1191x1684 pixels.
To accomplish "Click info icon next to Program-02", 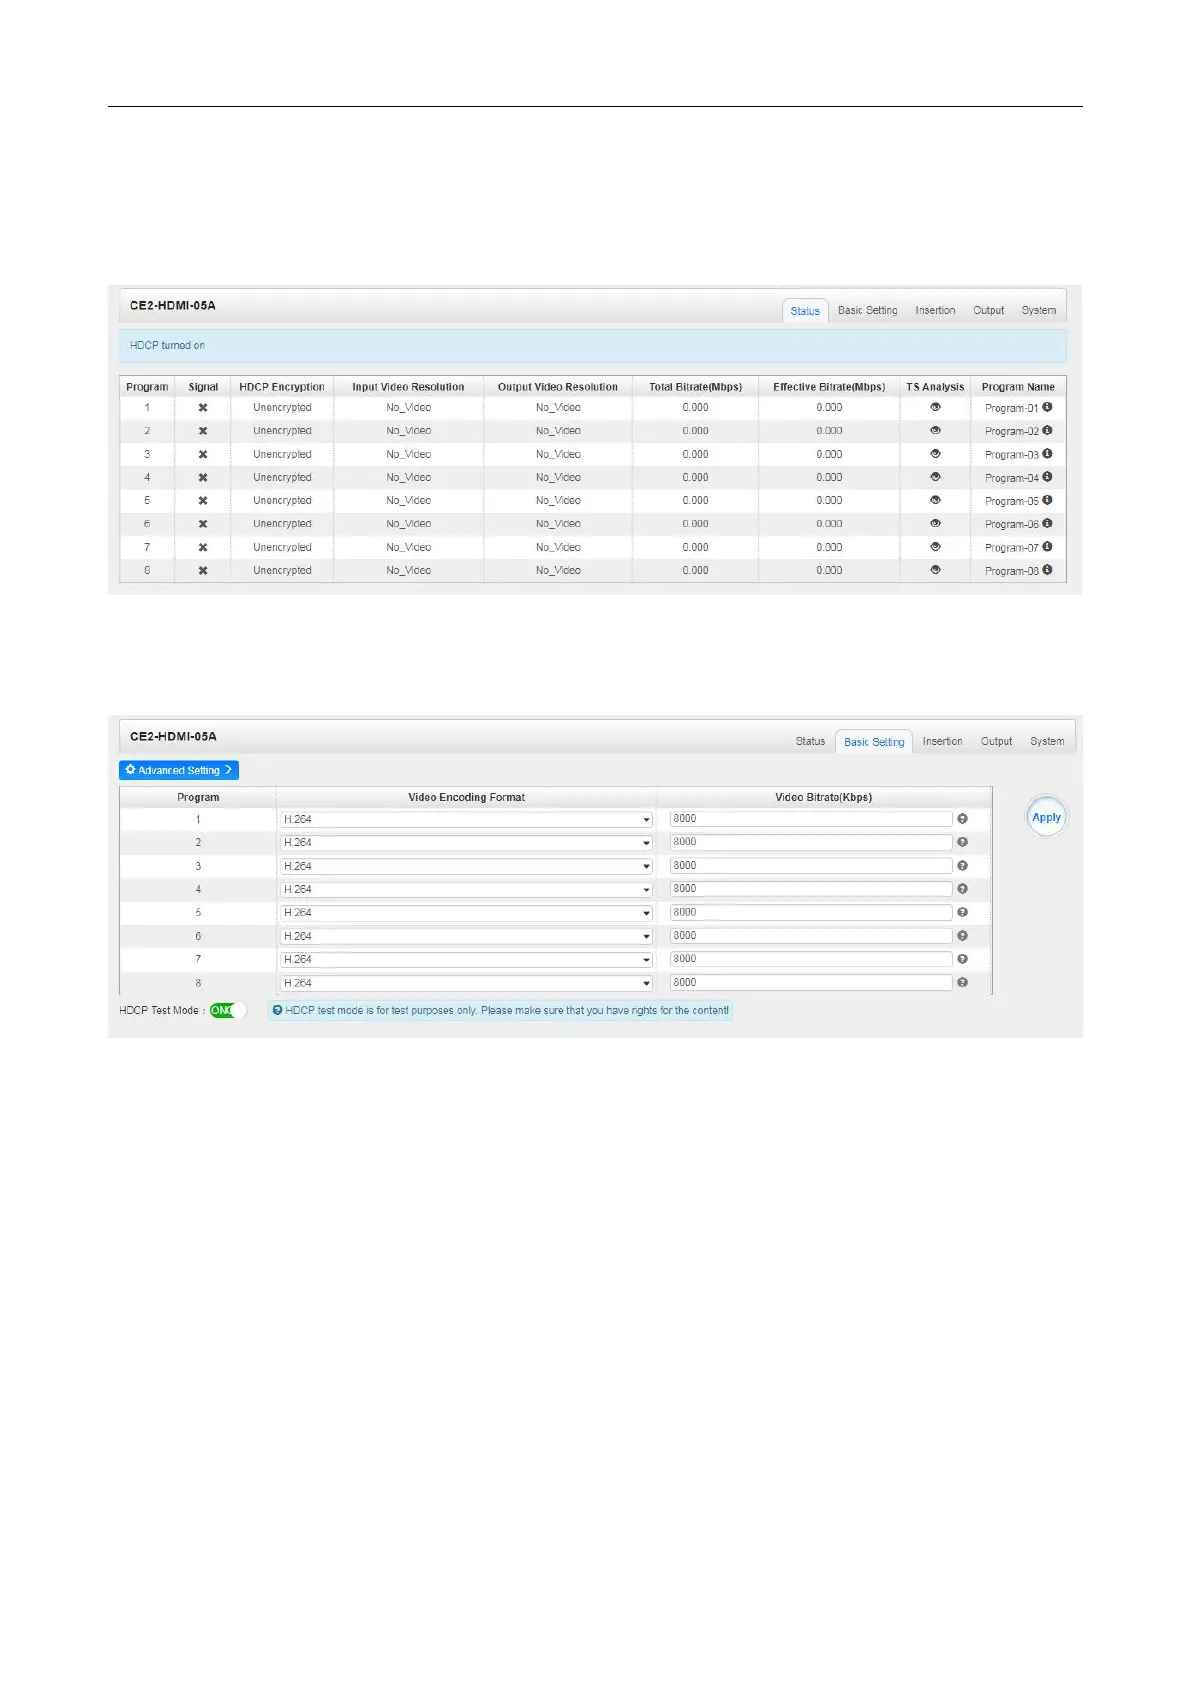I will click(1047, 430).
